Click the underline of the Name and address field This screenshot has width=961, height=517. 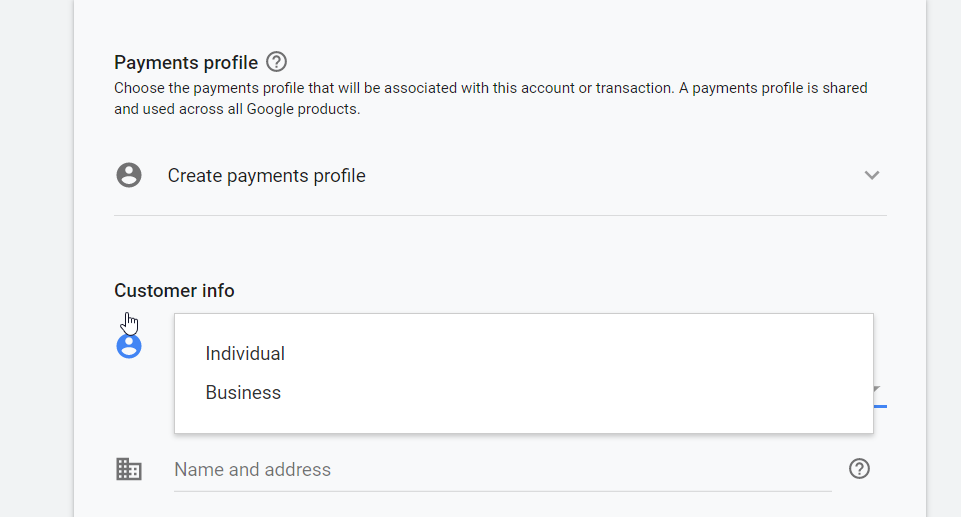pos(500,491)
